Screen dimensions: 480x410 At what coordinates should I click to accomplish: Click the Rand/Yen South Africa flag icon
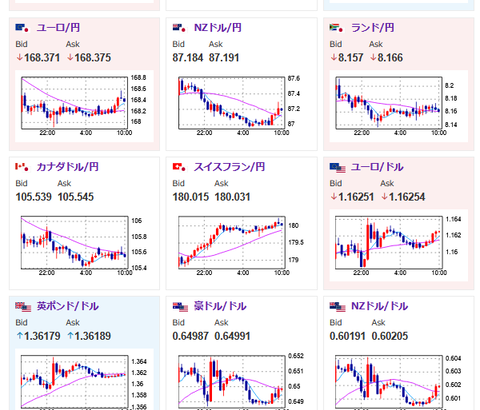337,28
